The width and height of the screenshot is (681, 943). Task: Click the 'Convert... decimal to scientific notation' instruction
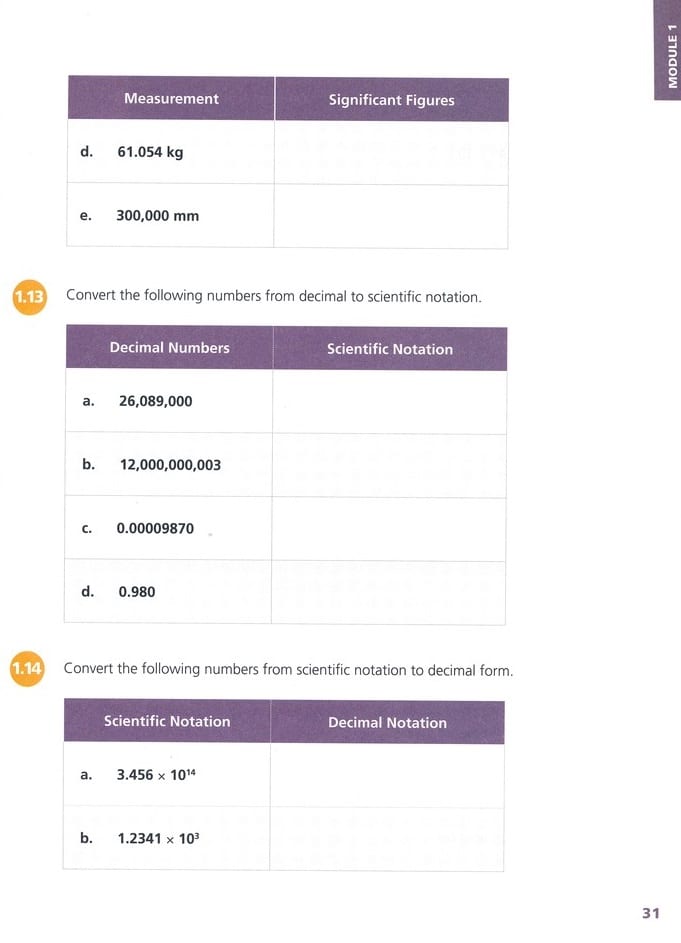click(x=273, y=296)
